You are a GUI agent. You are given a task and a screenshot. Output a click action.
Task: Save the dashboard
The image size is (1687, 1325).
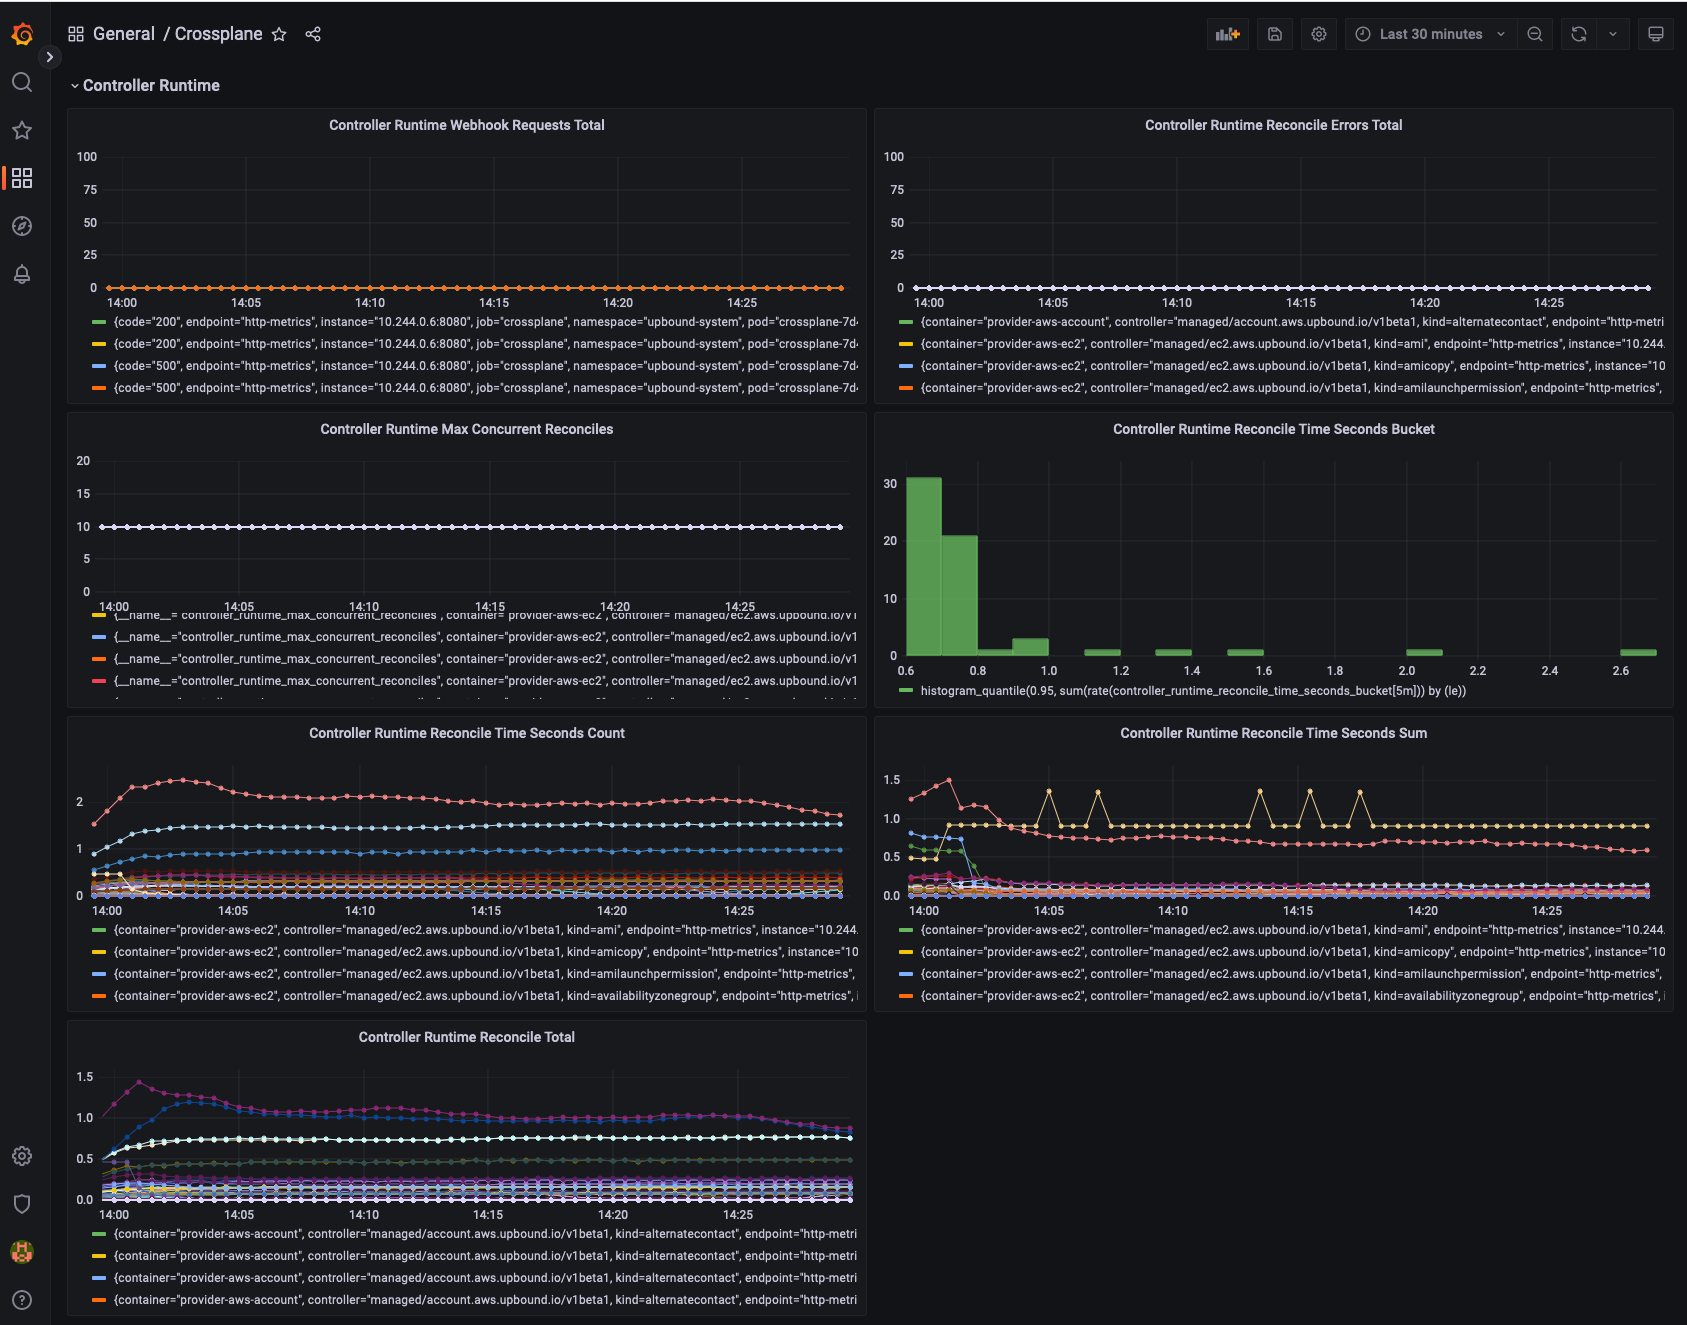[1275, 34]
